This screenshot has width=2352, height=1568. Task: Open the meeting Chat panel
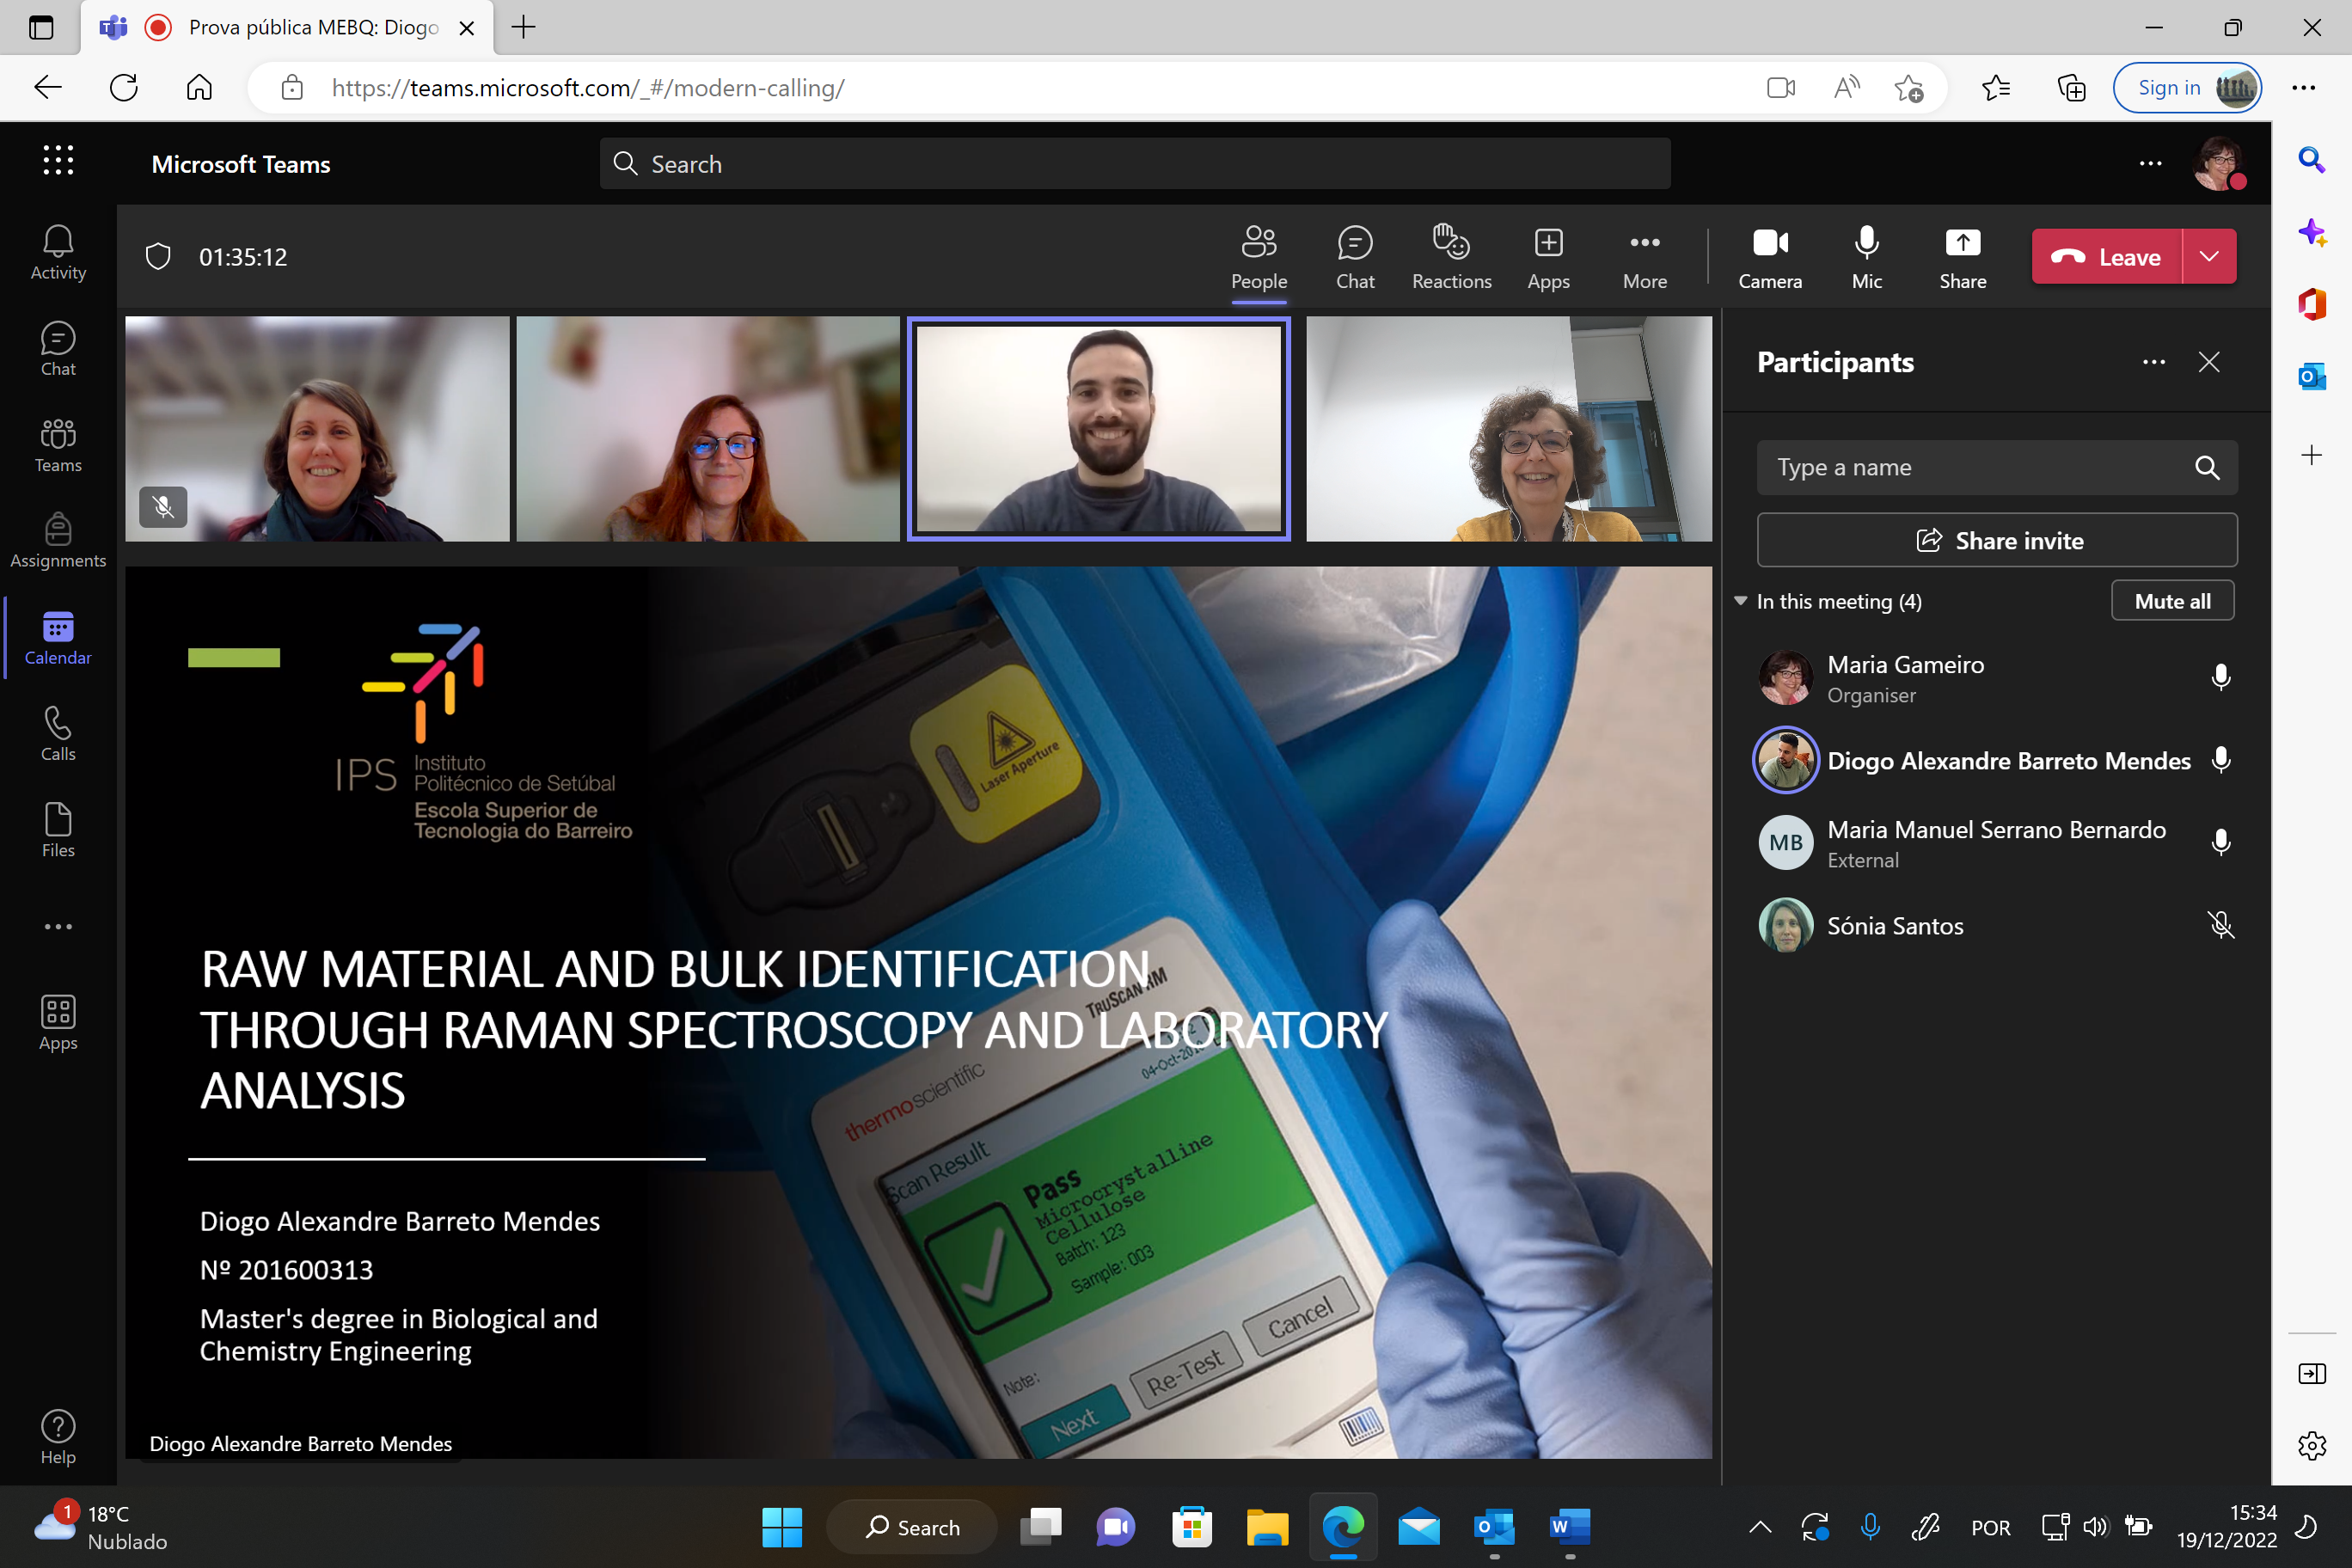point(1354,257)
